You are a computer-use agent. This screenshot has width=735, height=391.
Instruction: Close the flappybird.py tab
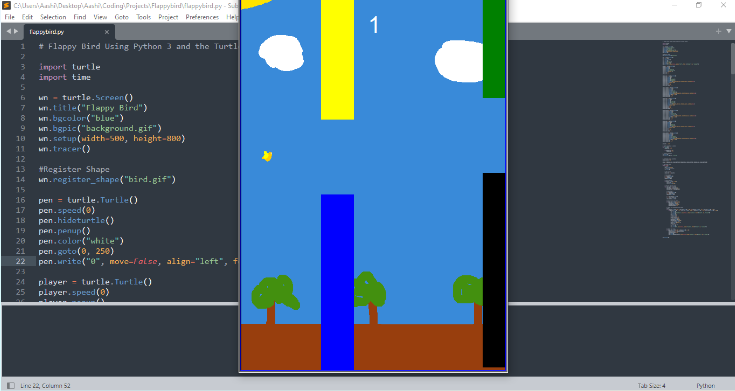tap(107, 32)
